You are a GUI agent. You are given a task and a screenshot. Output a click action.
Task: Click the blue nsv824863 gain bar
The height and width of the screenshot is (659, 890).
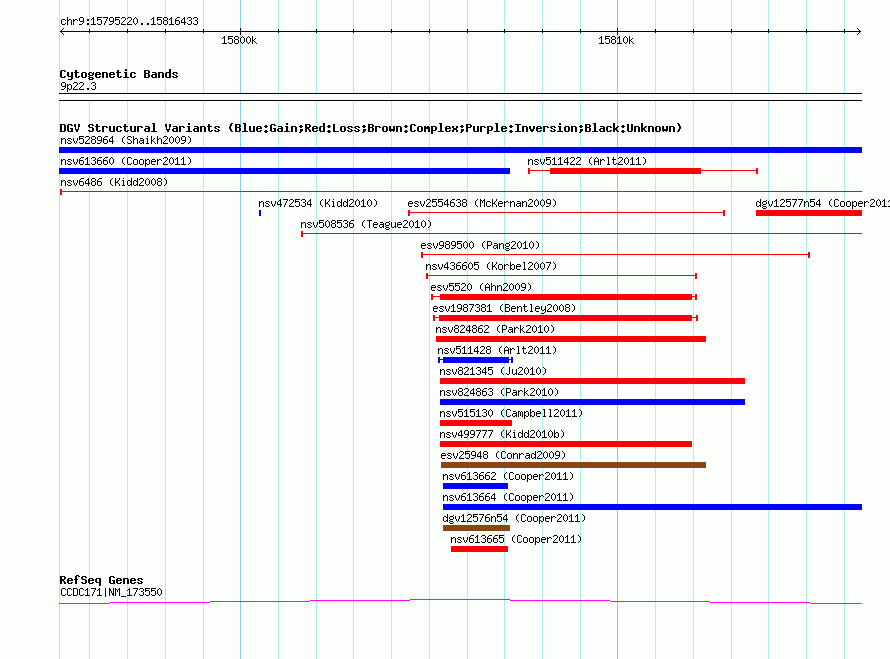[x=592, y=402]
